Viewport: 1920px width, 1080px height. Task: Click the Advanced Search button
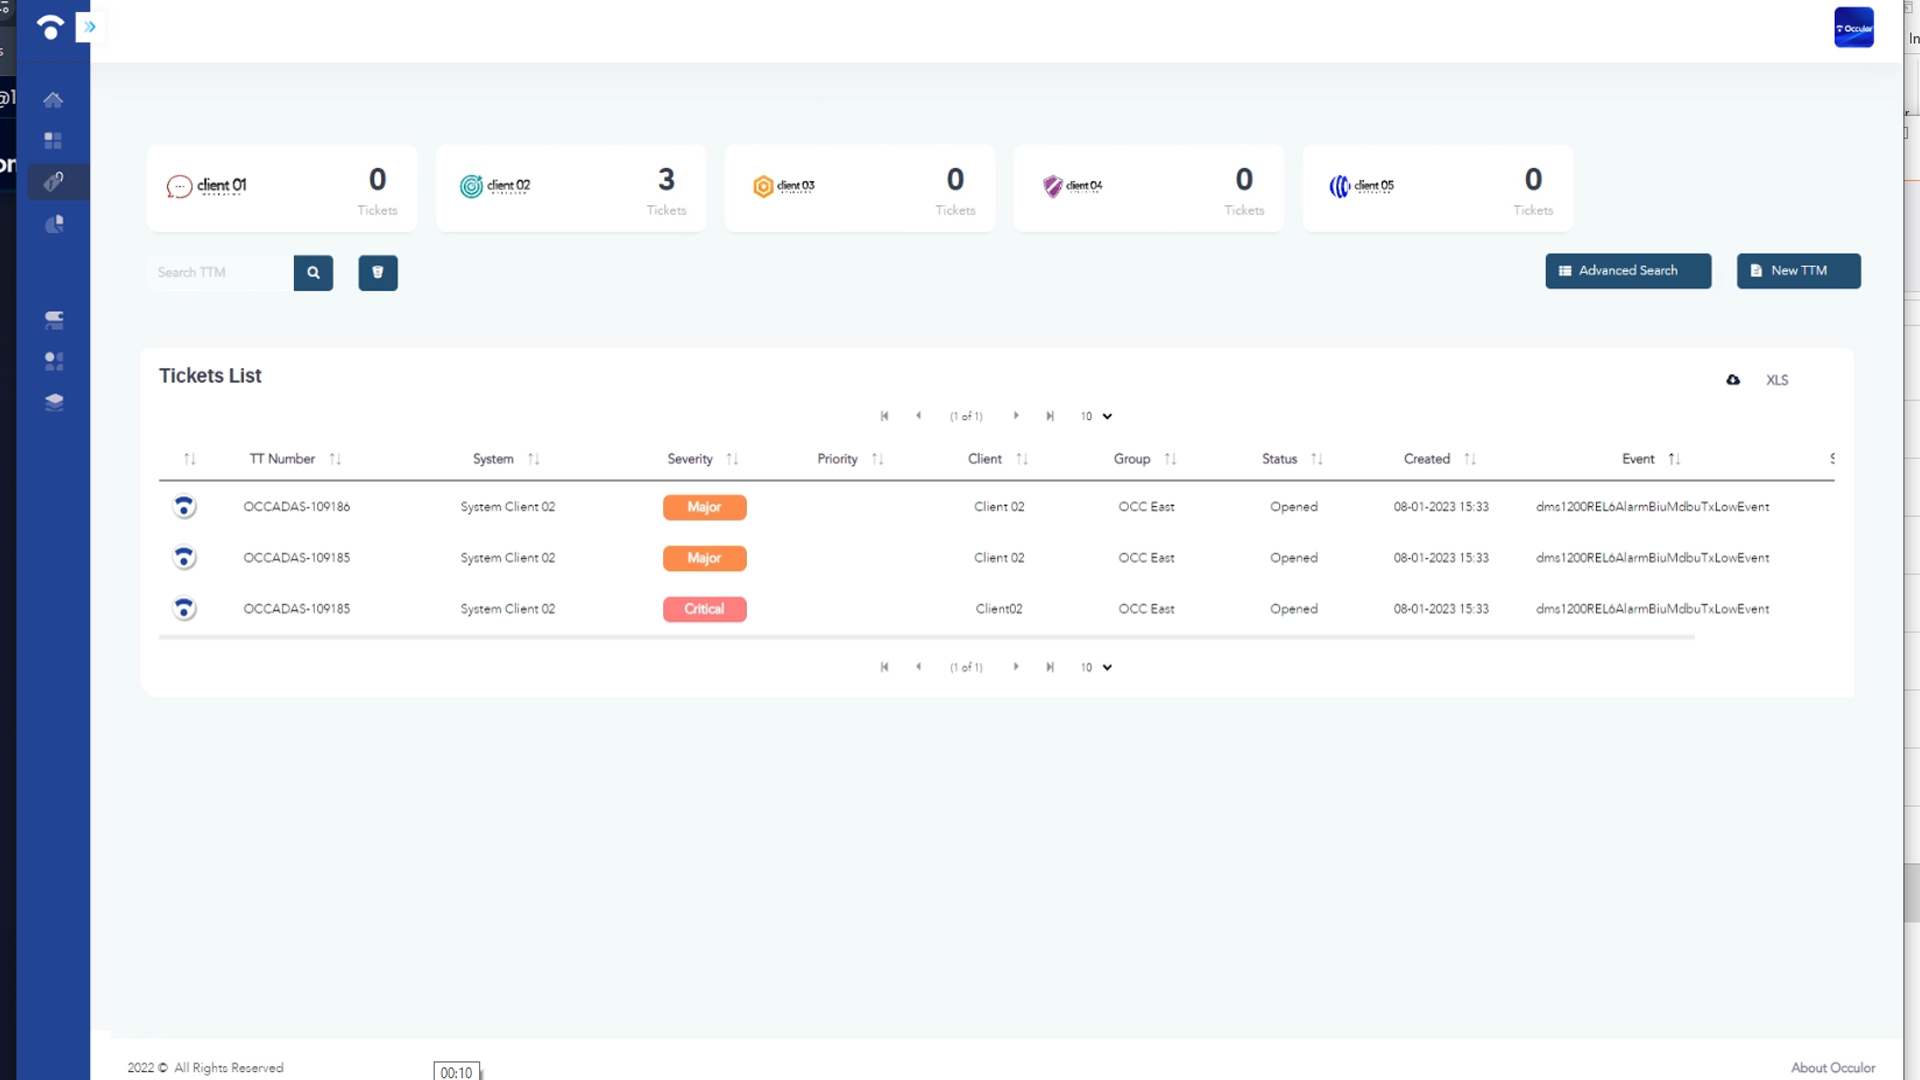1628,271
